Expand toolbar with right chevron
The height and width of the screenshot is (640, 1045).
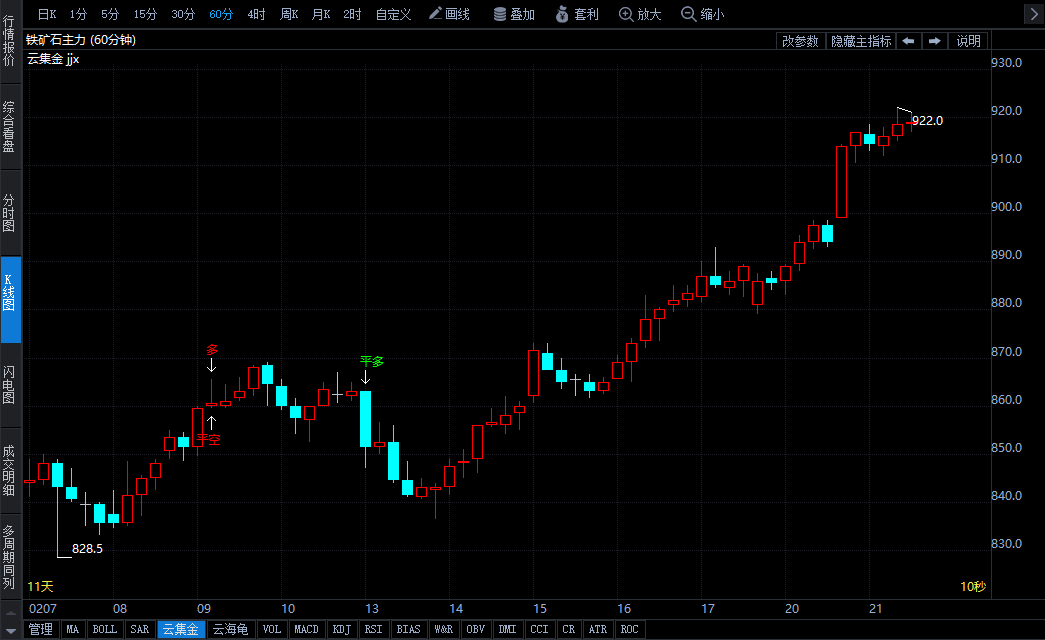pyautogui.click(x=1033, y=14)
